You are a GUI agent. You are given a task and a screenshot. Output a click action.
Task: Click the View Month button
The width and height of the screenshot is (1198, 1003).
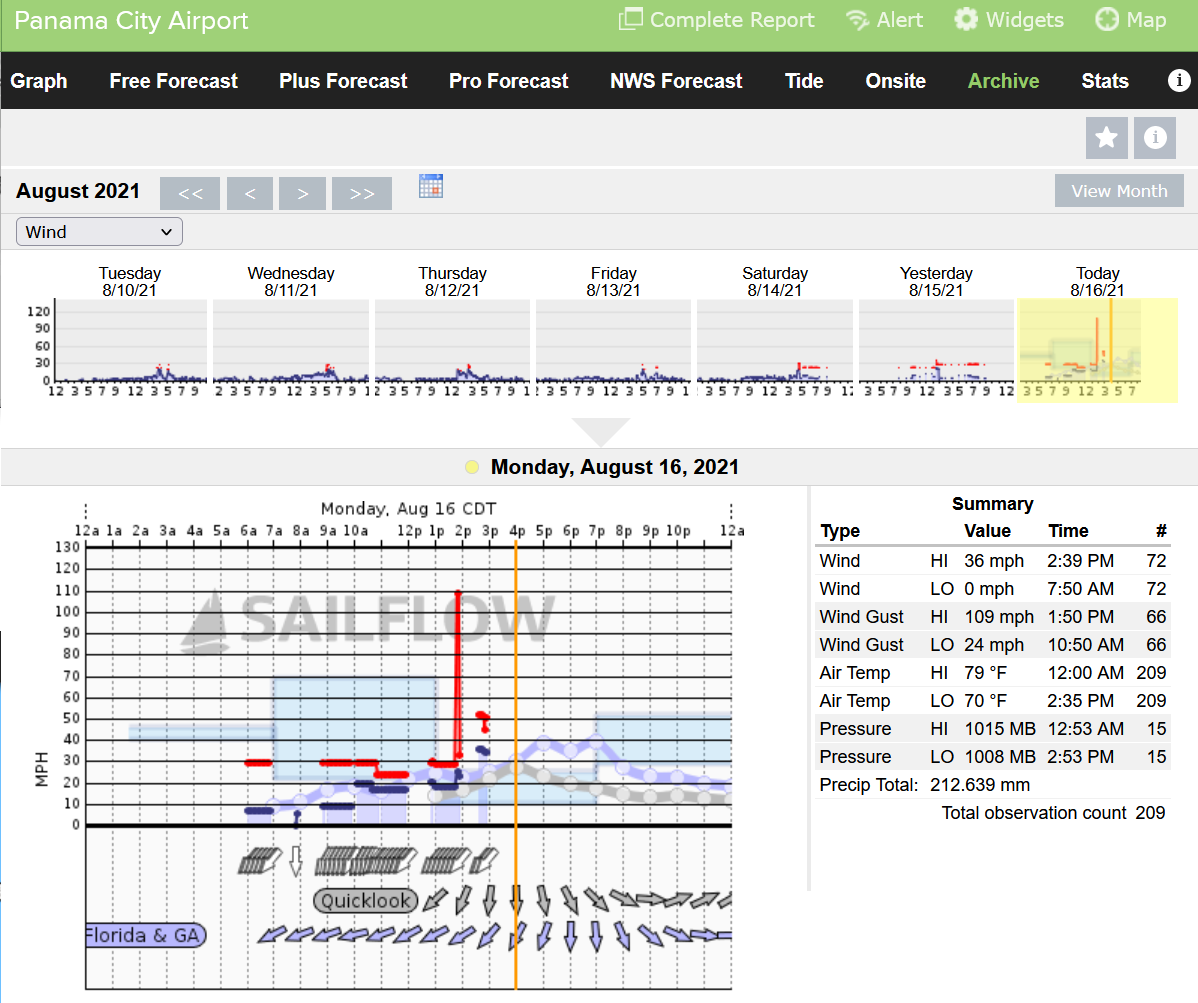coord(1119,191)
